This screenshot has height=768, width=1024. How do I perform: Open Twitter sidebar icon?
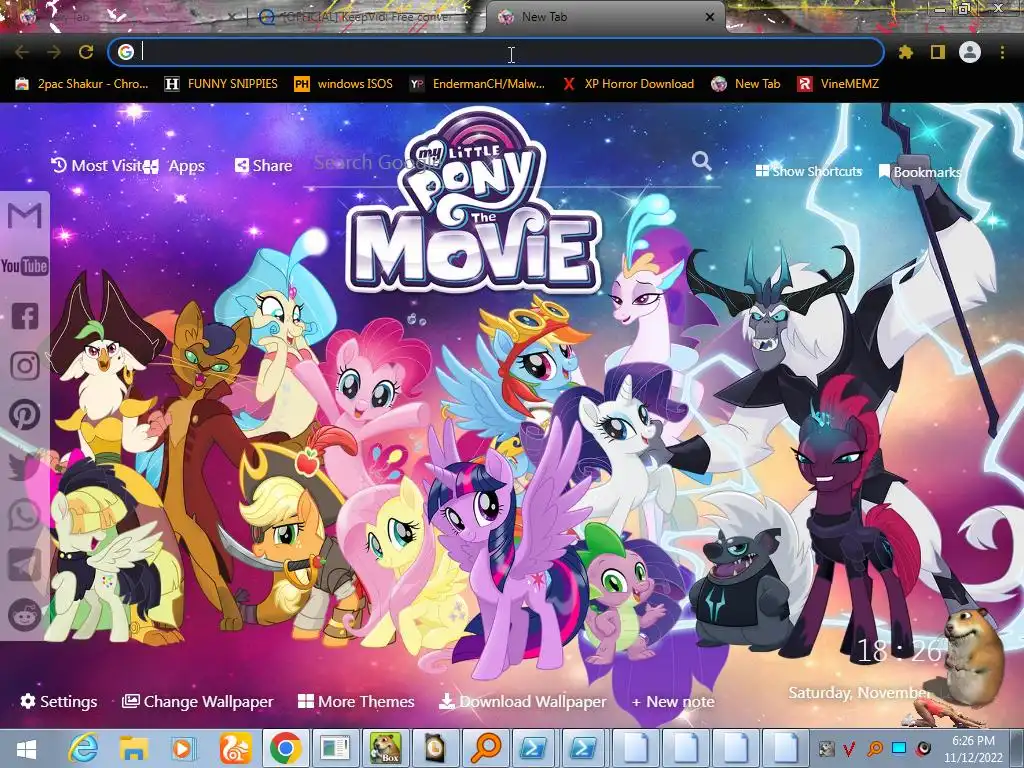[24, 466]
